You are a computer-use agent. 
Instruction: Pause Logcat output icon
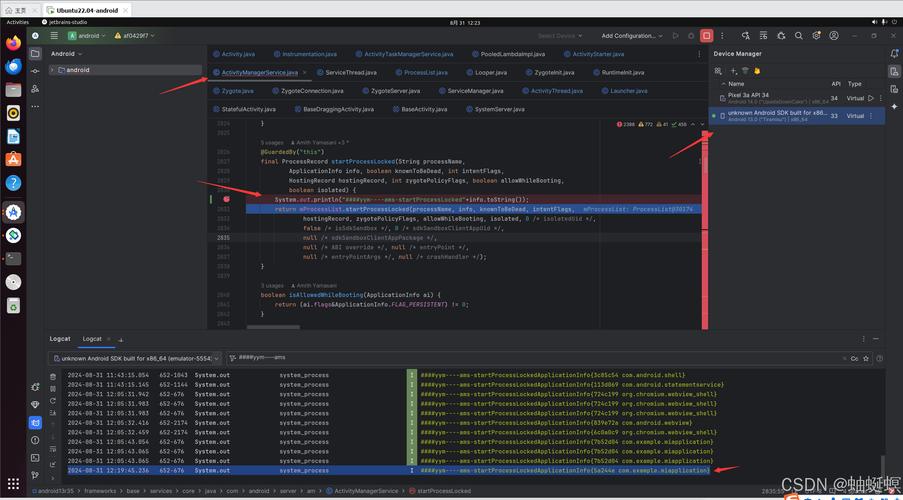coord(53,389)
